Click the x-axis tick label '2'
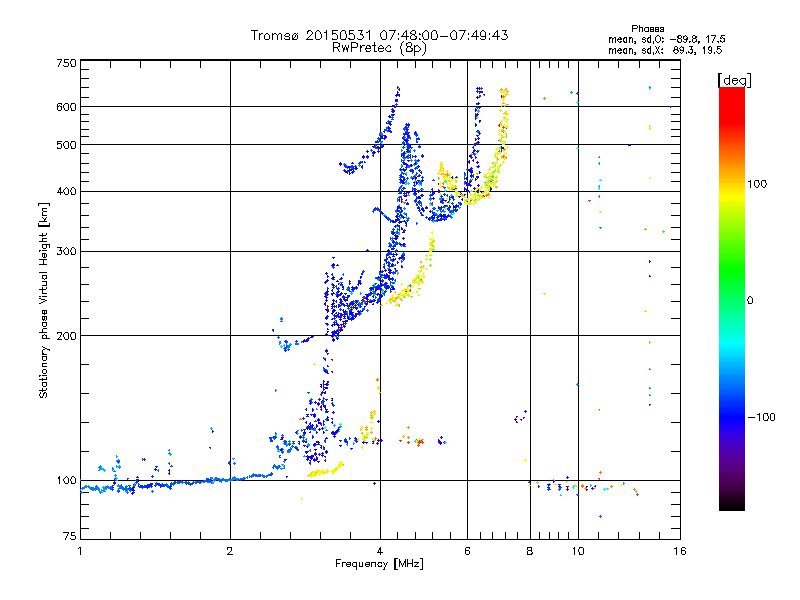 (230, 551)
